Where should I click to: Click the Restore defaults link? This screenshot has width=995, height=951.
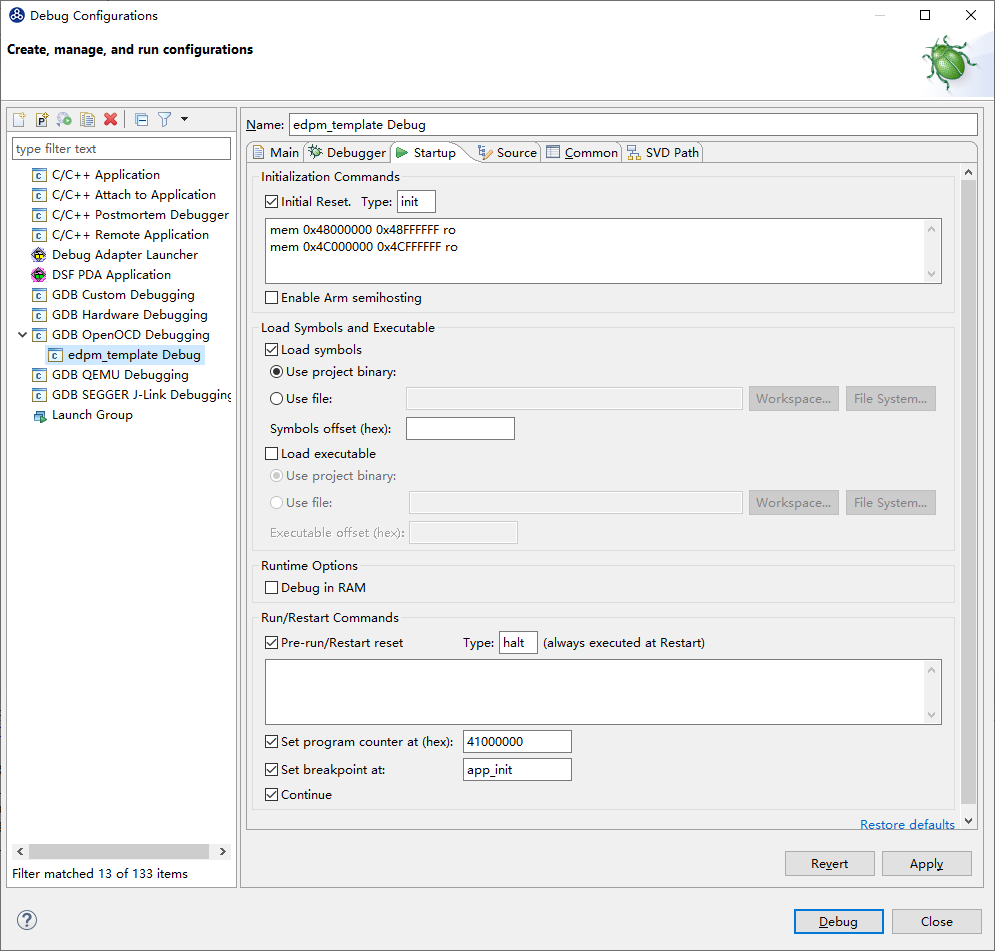(907, 824)
